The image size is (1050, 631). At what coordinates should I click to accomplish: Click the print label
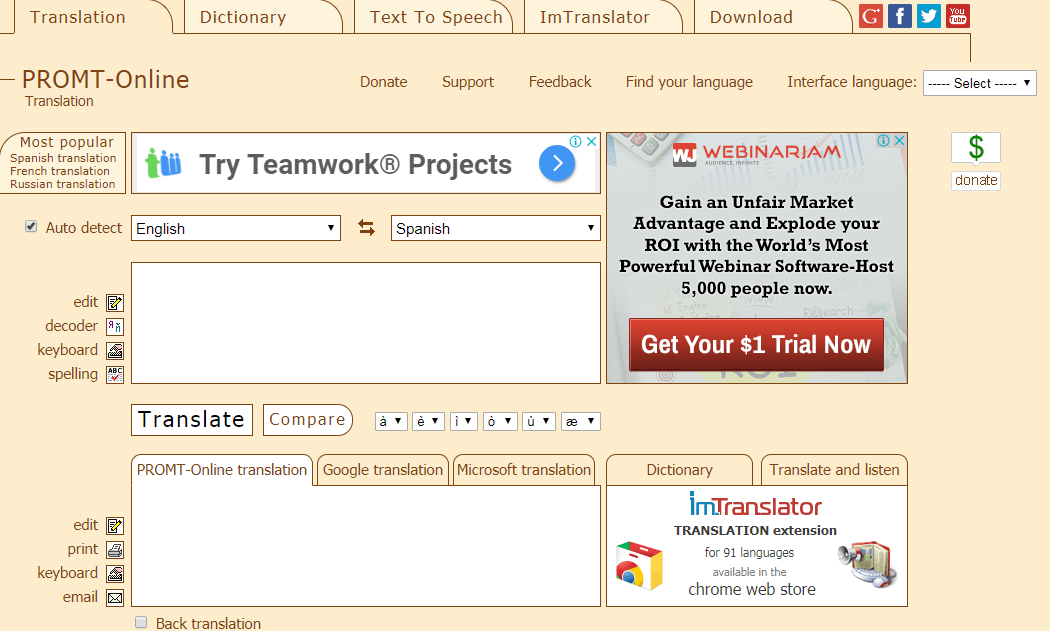click(x=82, y=549)
